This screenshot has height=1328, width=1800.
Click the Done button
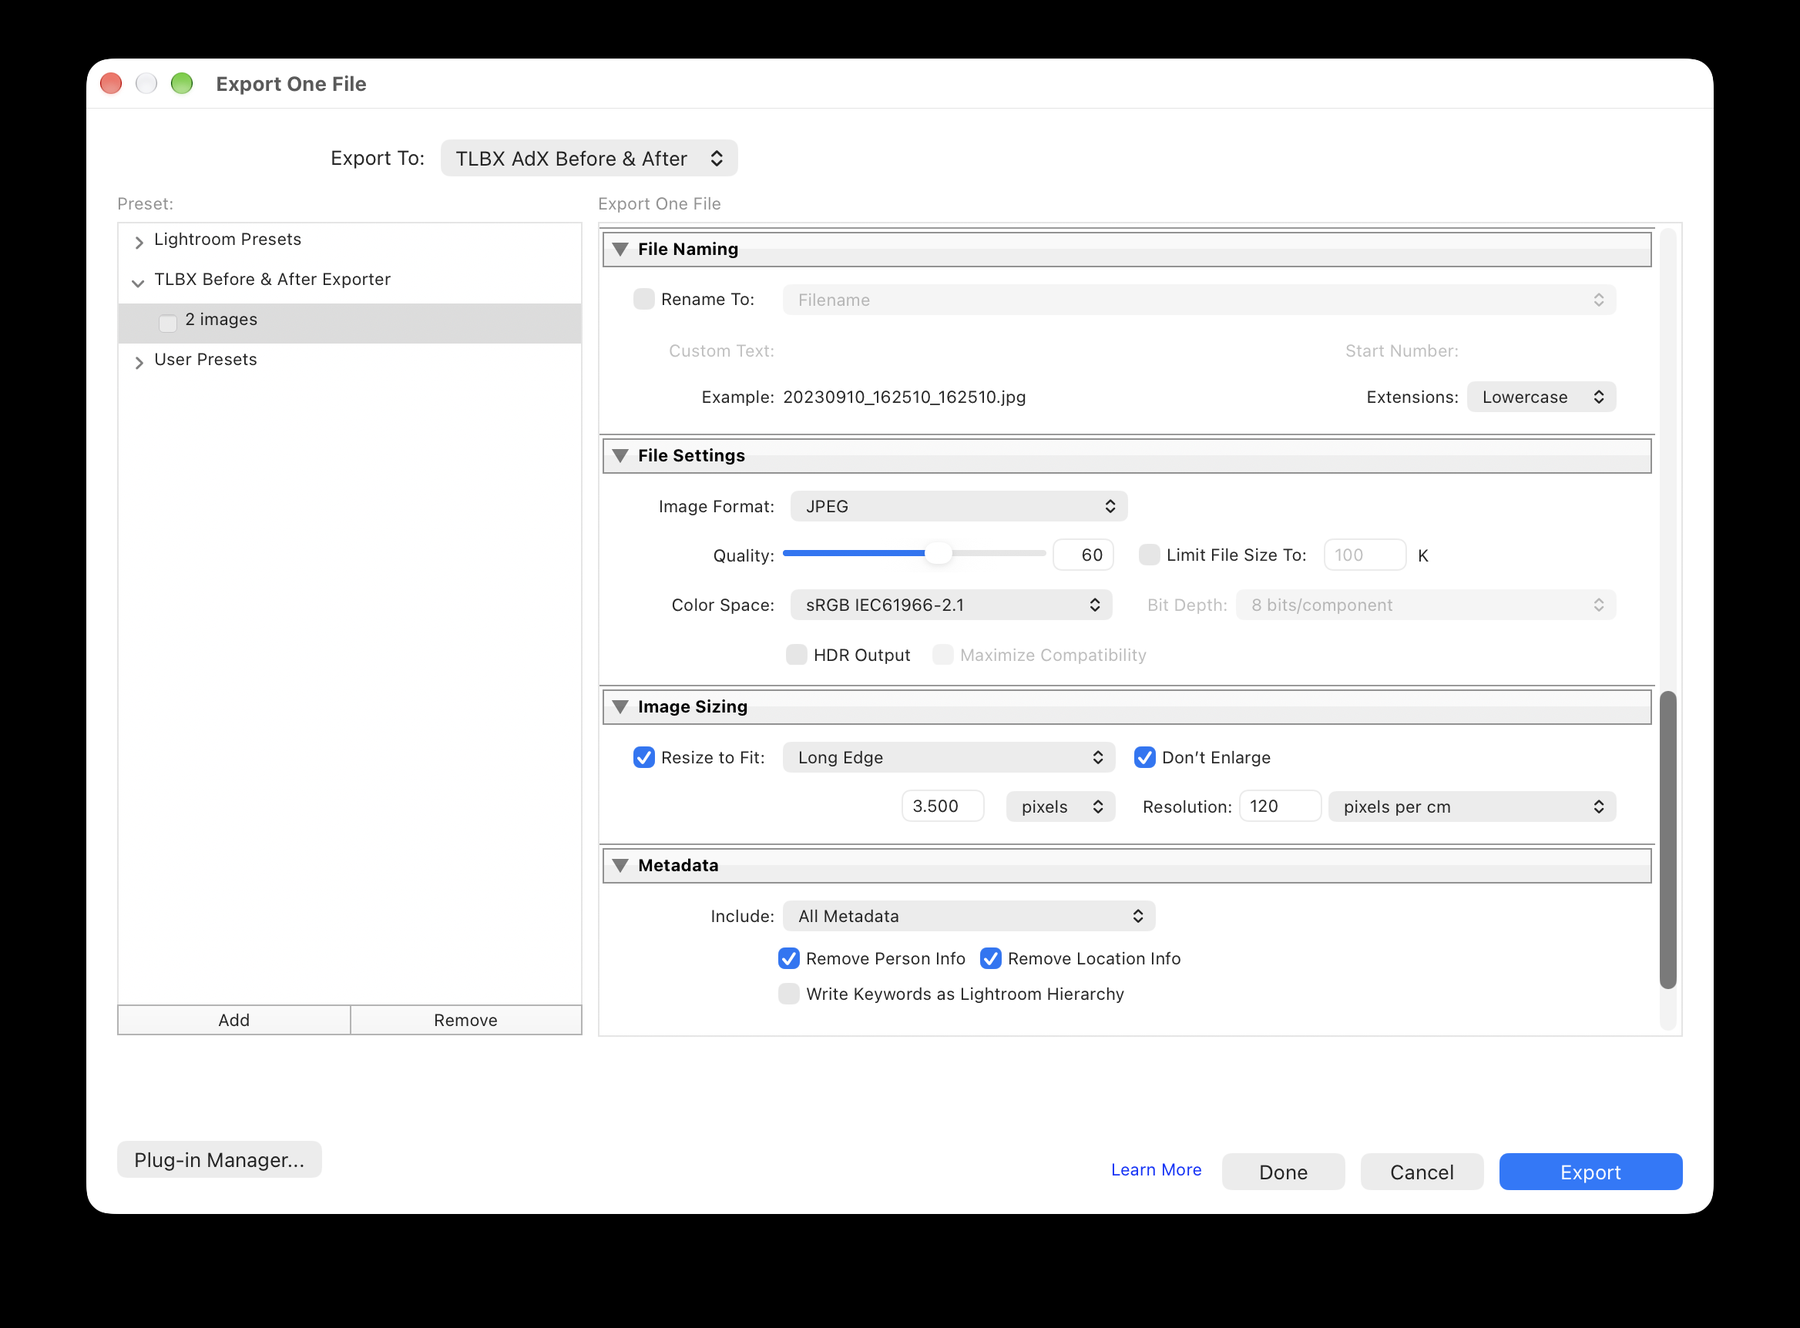[1283, 1172]
